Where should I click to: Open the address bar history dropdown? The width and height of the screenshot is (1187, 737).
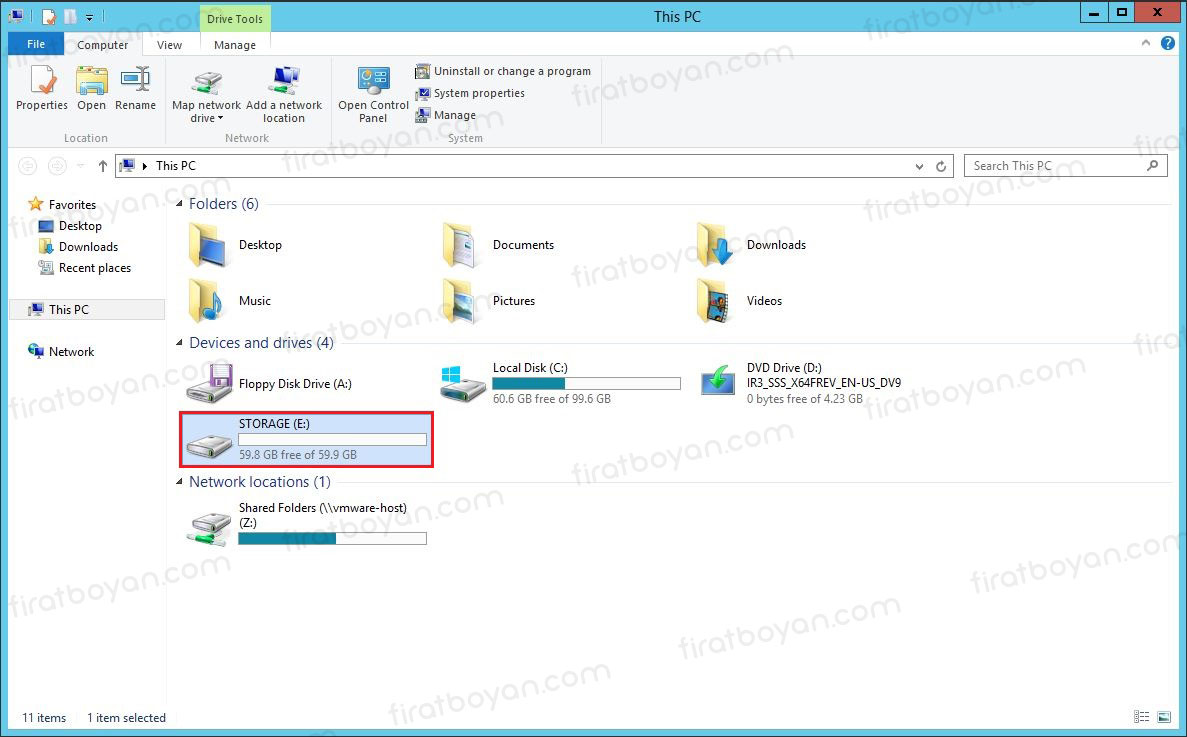point(919,166)
